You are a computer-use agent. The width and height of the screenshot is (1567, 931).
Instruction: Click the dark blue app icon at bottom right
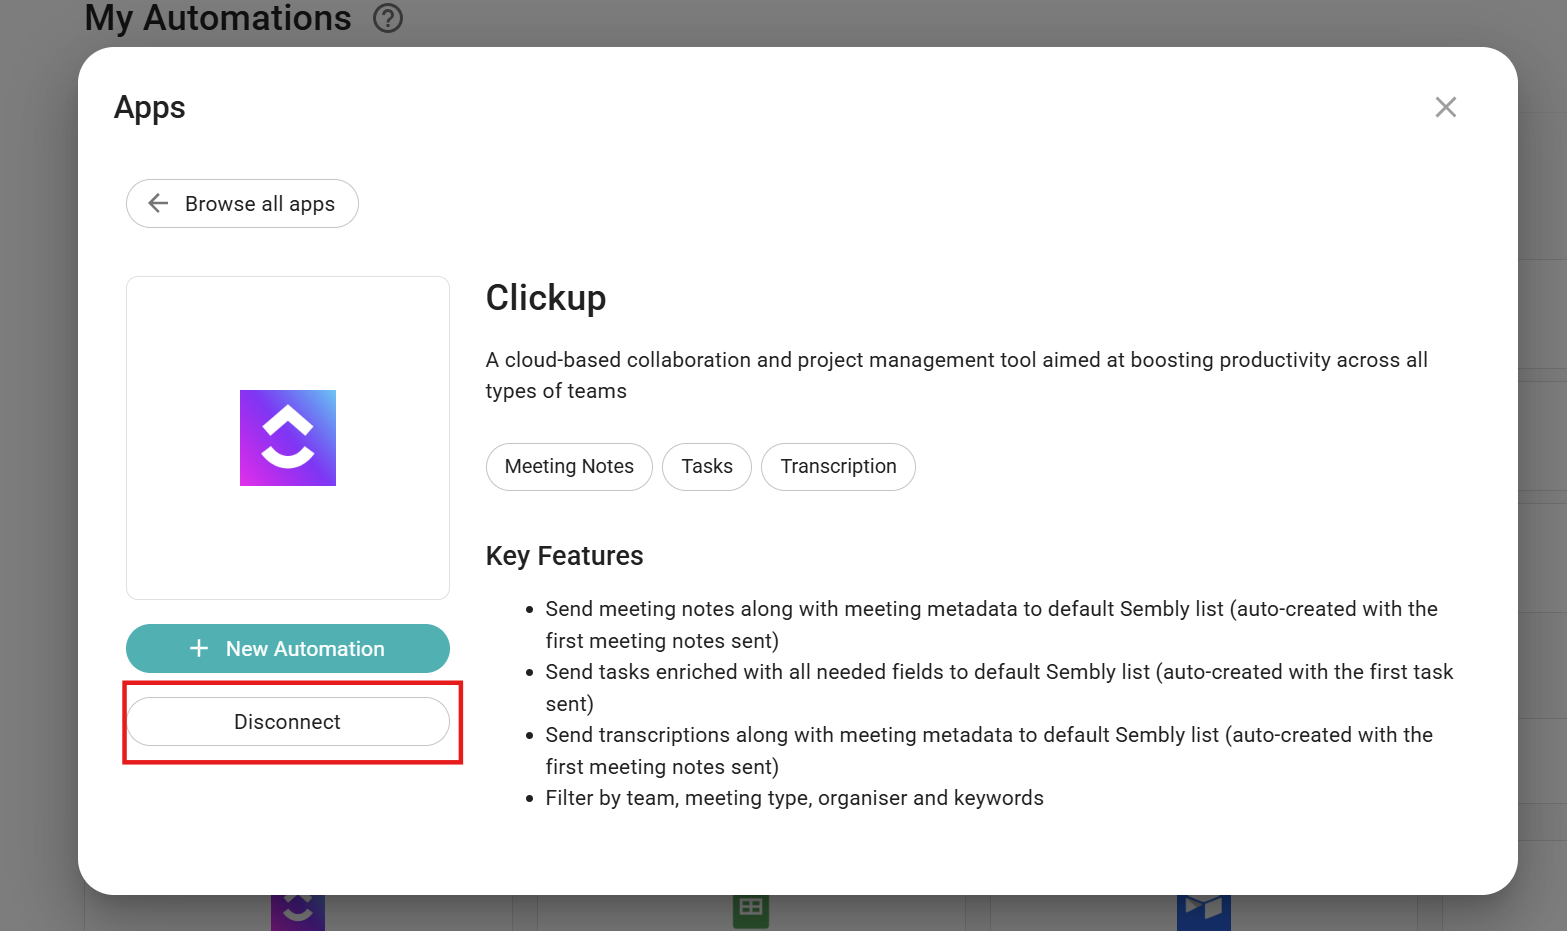[1203, 911]
